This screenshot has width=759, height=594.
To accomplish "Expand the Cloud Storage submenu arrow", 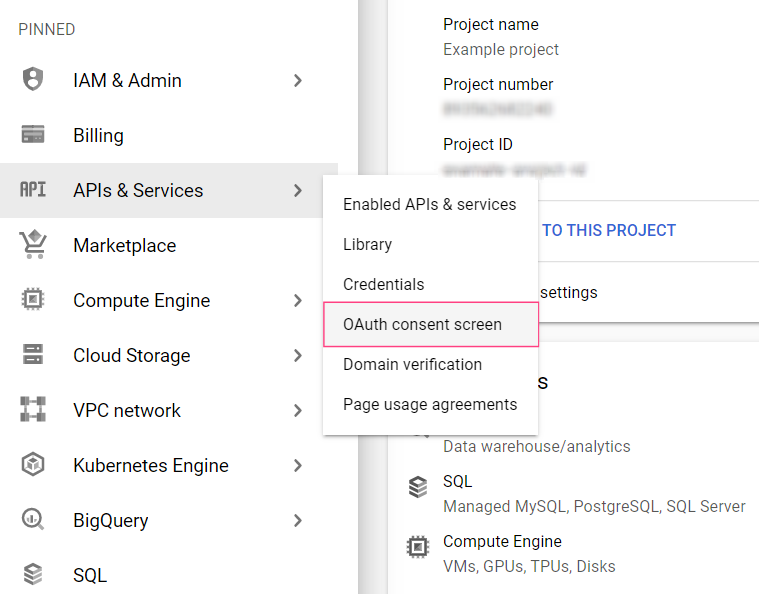I will tap(298, 356).
